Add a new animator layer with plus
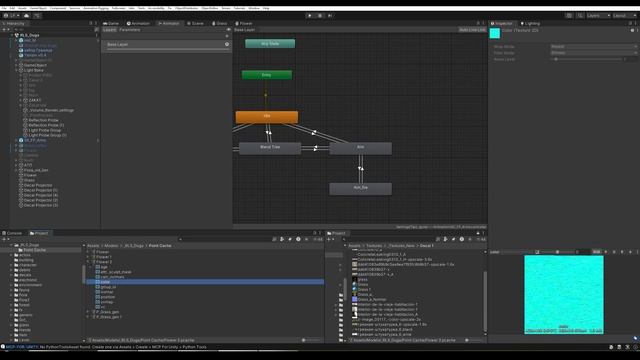 point(227,36)
